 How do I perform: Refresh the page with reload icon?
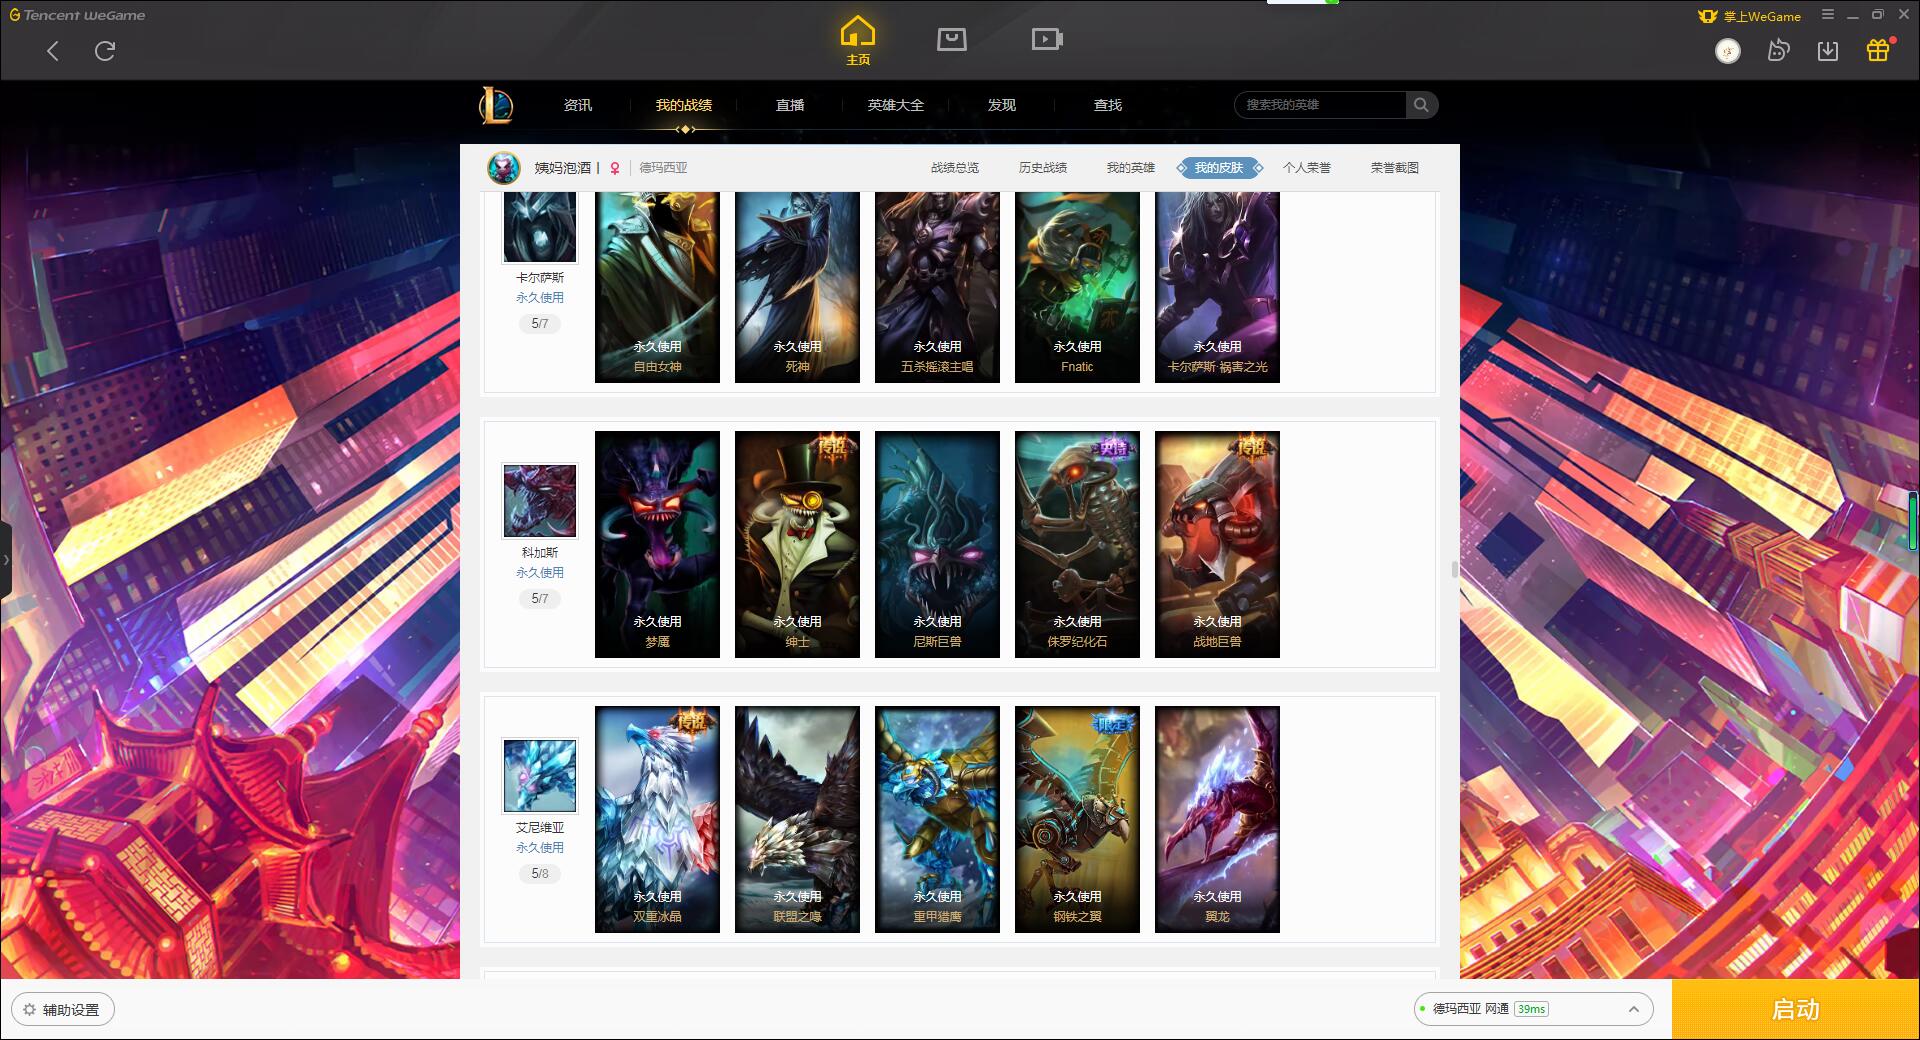105,51
